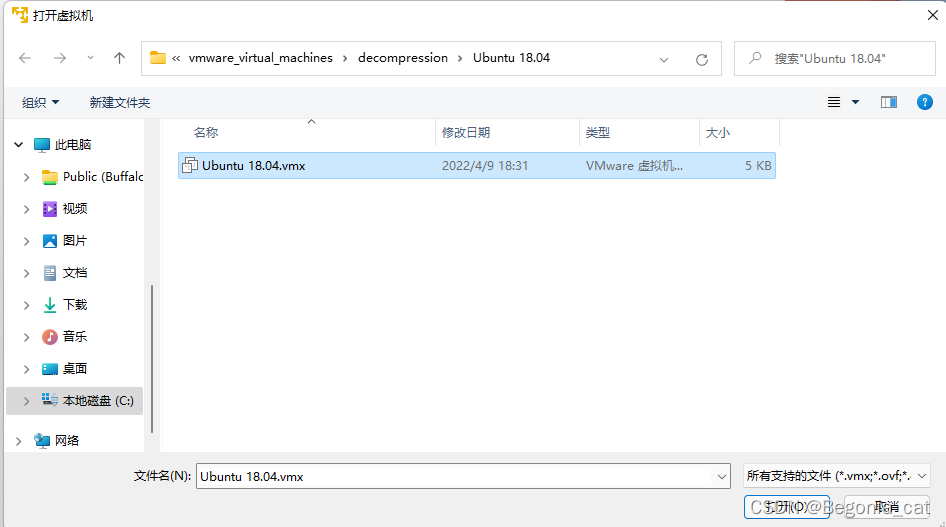Show hidden path segments chevron
The height and width of the screenshot is (527, 946).
pyautogui.click(x=176, y=58)
